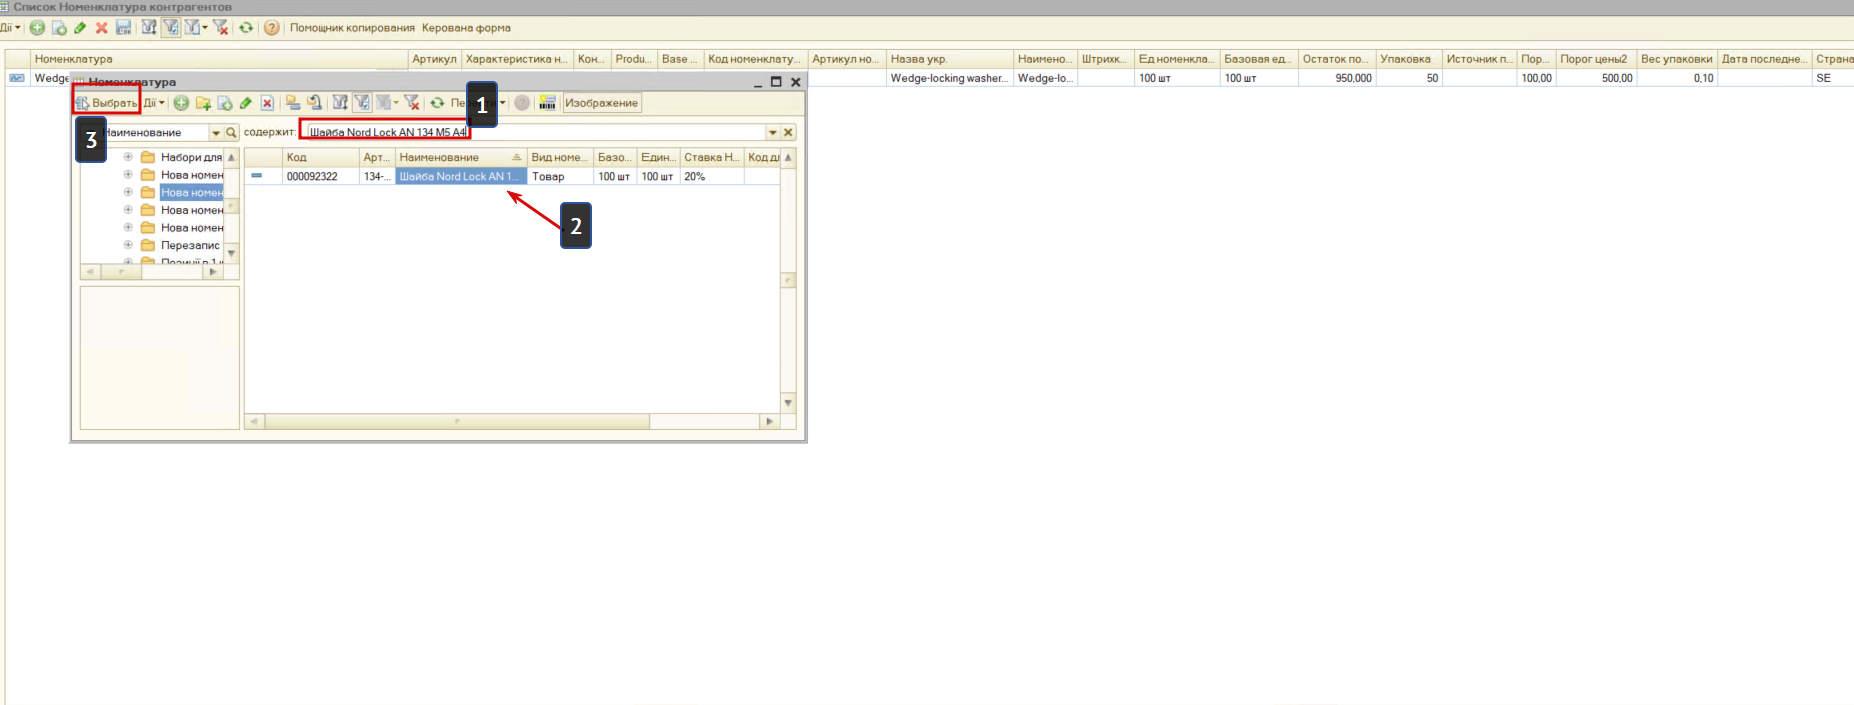Image resolution: width=1854 pixels, height=705 pixels.
Task: Open help with the question mark icon
Action: (x=272, y=28)
